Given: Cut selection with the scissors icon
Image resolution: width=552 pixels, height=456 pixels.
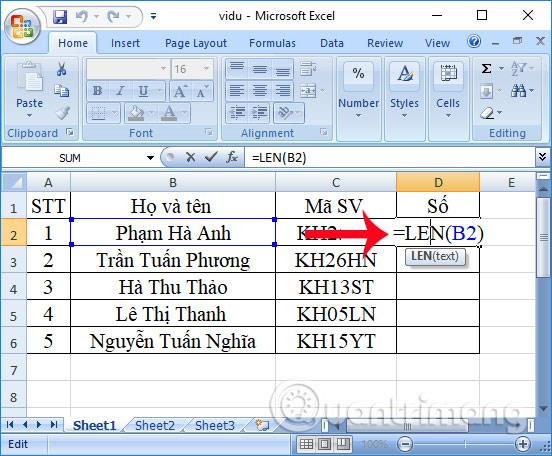Looking at the screenshot, I should tap(62, 69).
